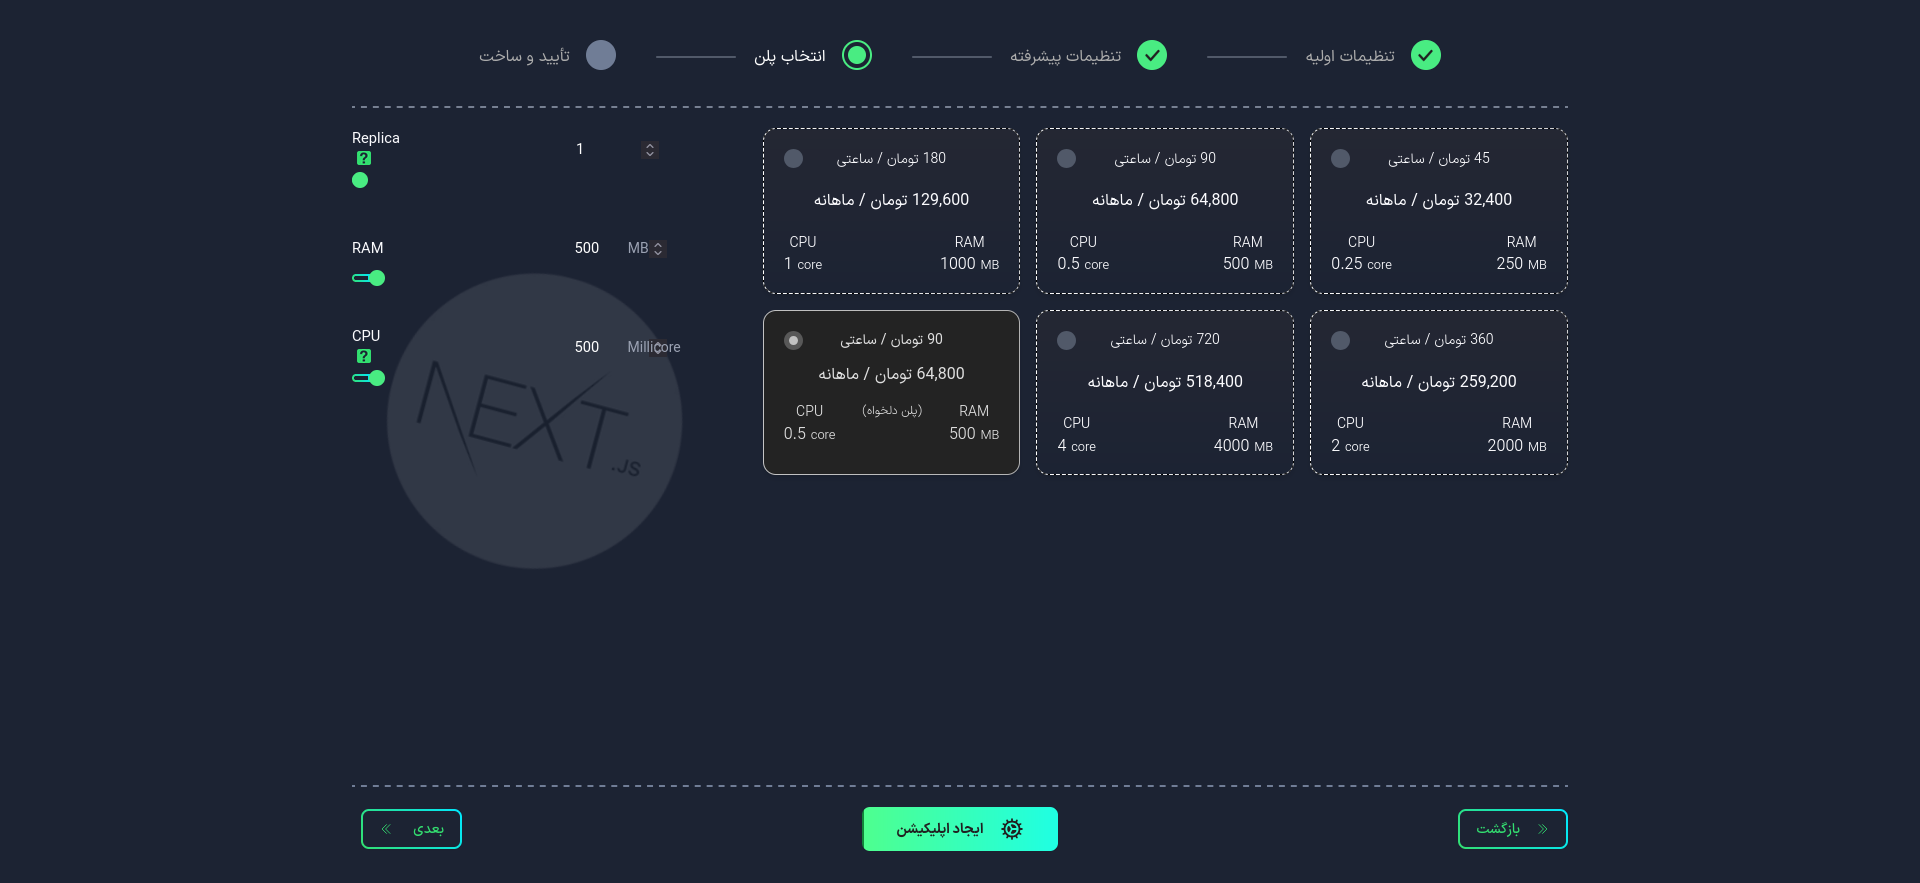Click the بازگشت back button
Viewport: 1920px width, 883px height.
[x=1513, y=829]
